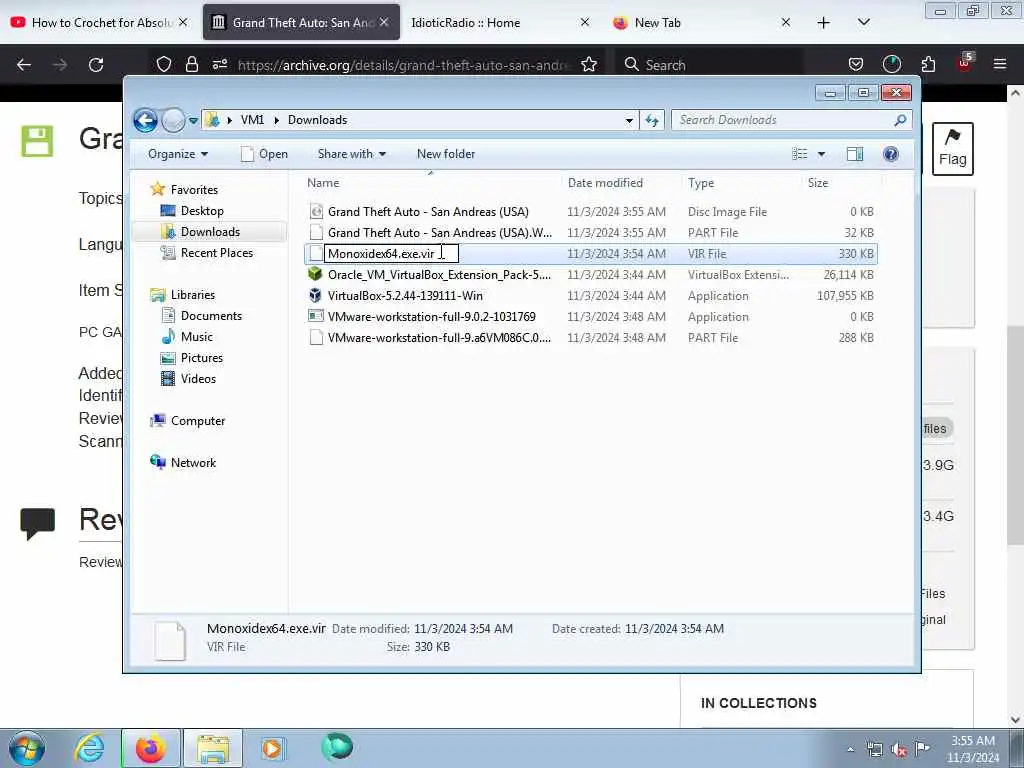The image size is (1024, 768).
Task: Click the Favorites star icon
Action: (x=157, y=189)
